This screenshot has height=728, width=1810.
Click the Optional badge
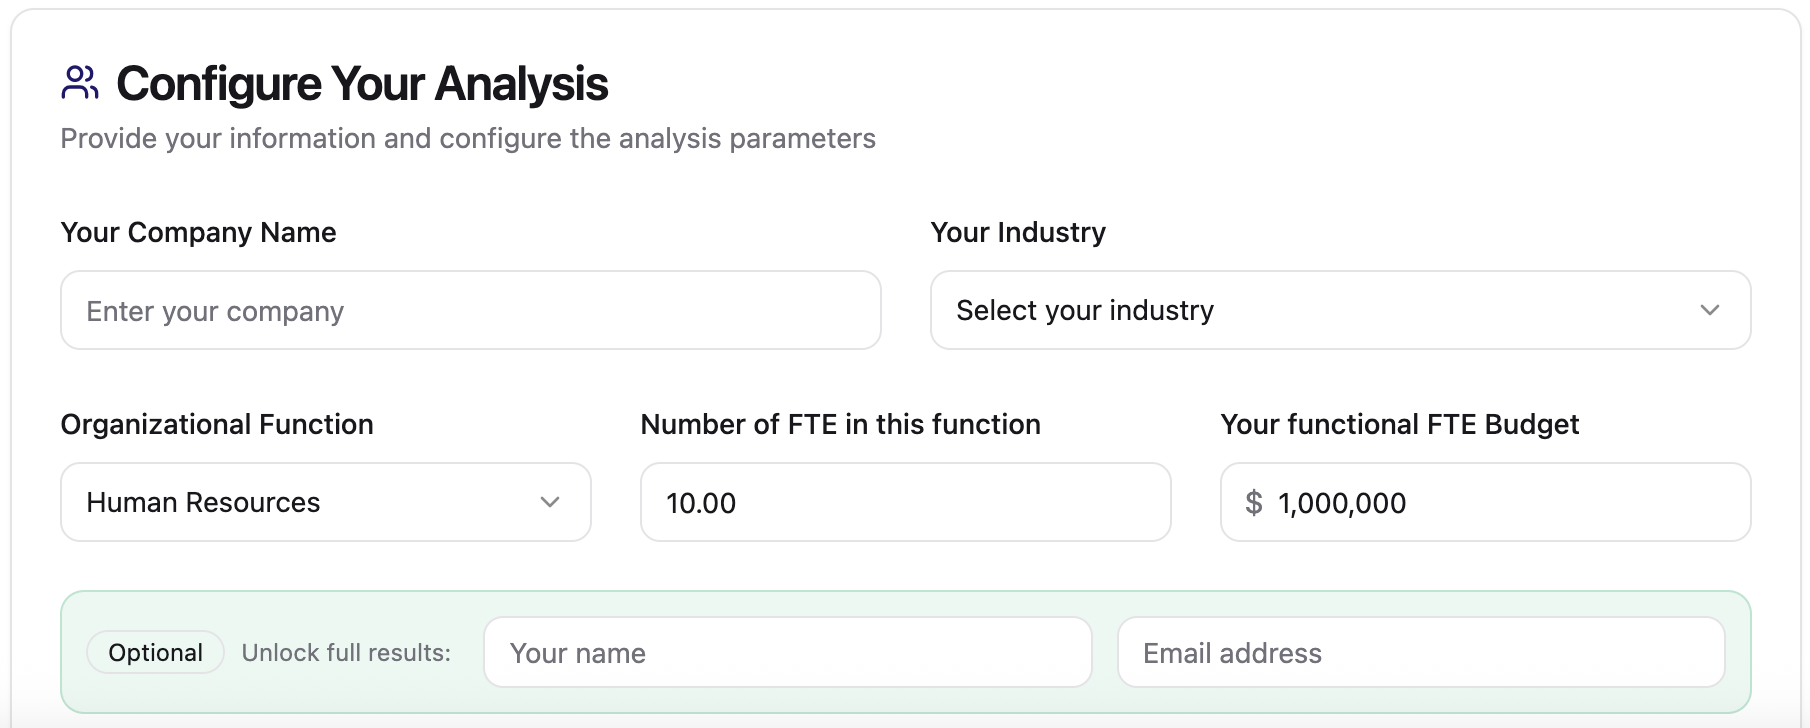[155, 652]
